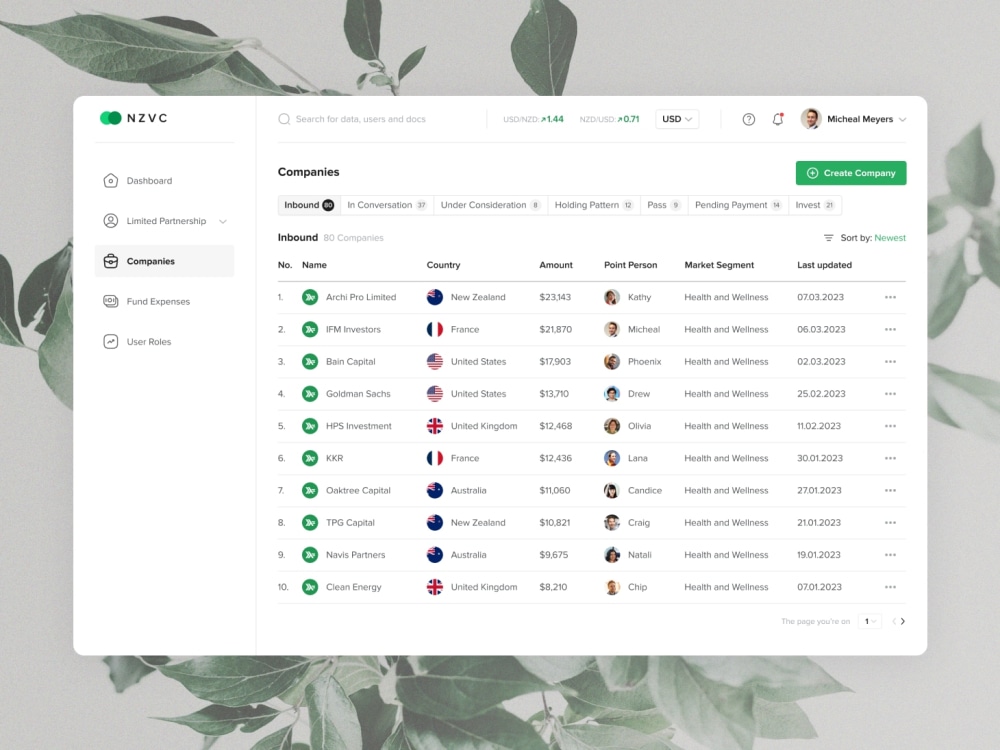
Task: Open the Clean Energy company name
Action: tap(353, 587)
